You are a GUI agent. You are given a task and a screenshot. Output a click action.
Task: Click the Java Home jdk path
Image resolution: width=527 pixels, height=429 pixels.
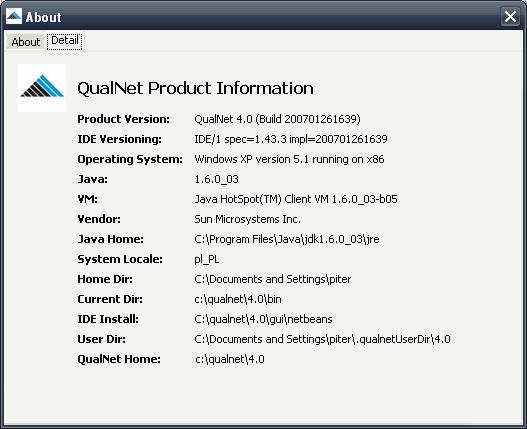287,239
